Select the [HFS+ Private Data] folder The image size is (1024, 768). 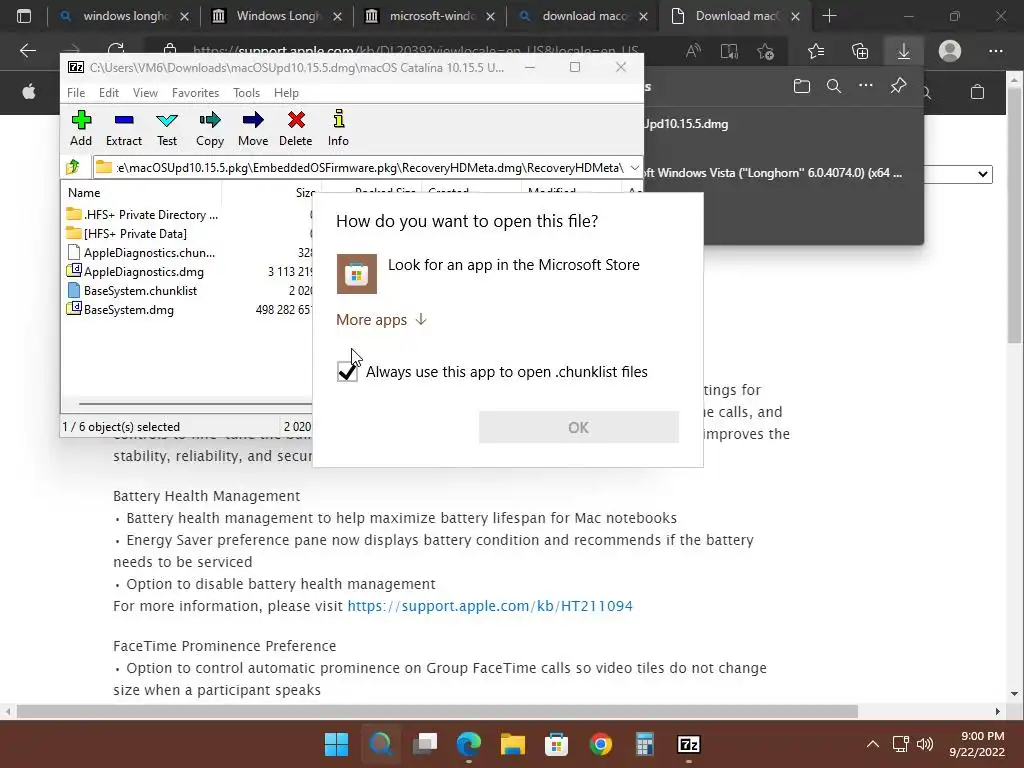(x=135, y=234)
